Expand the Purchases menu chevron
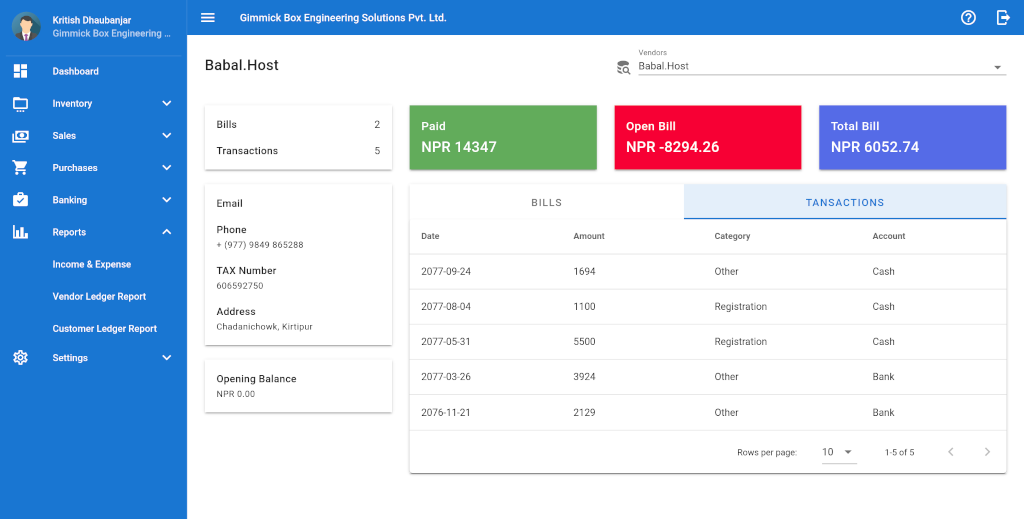This screenshot has height=519, width=1024. click(x=167, y=168)
